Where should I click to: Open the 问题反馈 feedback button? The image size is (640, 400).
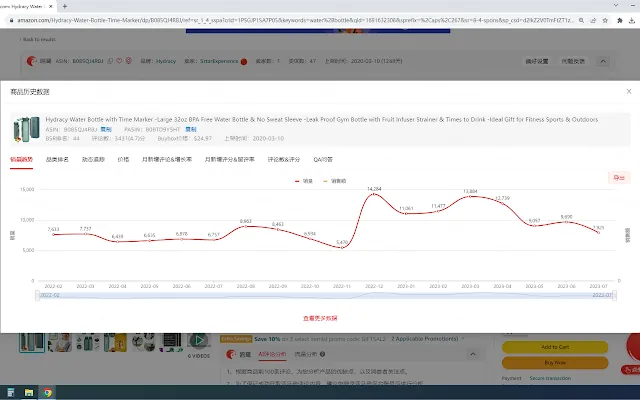coord(573,61)
